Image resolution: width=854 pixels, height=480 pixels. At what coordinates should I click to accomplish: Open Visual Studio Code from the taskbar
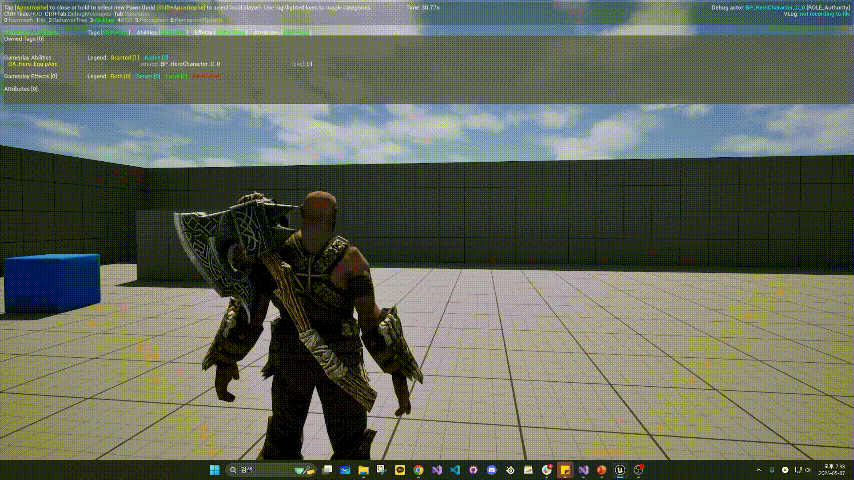(455, 470)
